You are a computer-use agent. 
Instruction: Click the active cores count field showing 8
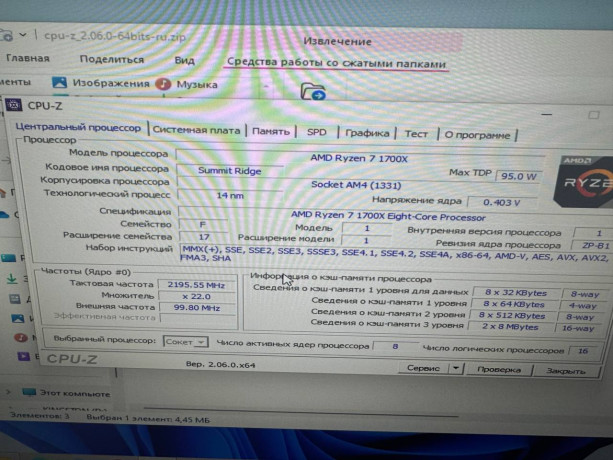[x=395, y=346]
